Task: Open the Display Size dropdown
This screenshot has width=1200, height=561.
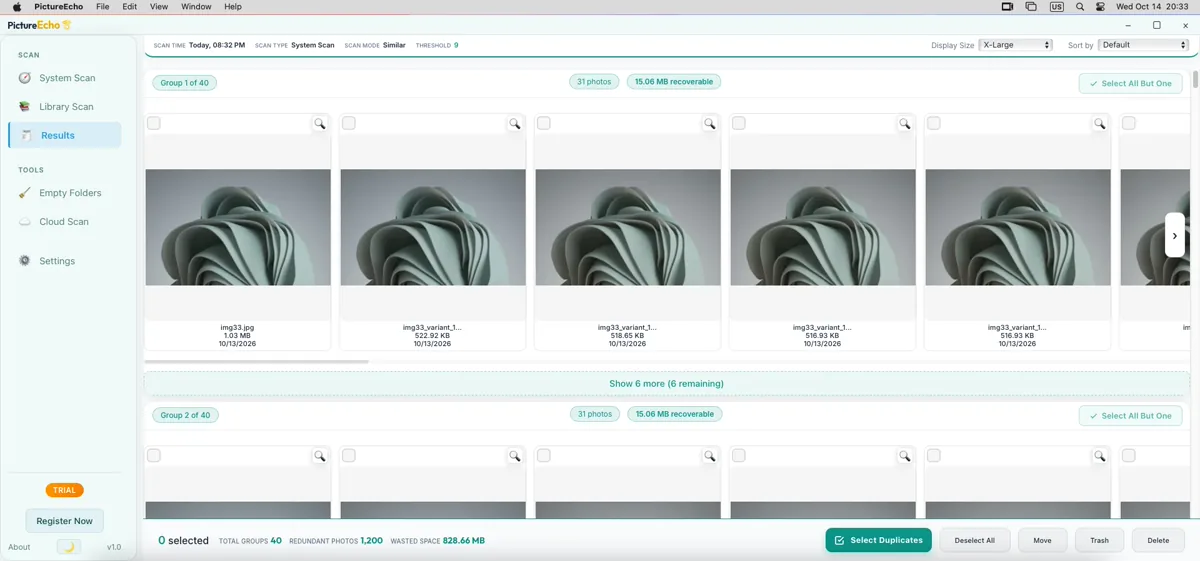Action: (1016, 45)
